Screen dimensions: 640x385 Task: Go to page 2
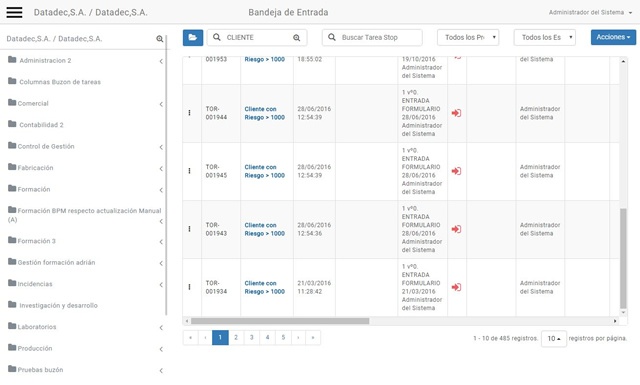(236, 337)
